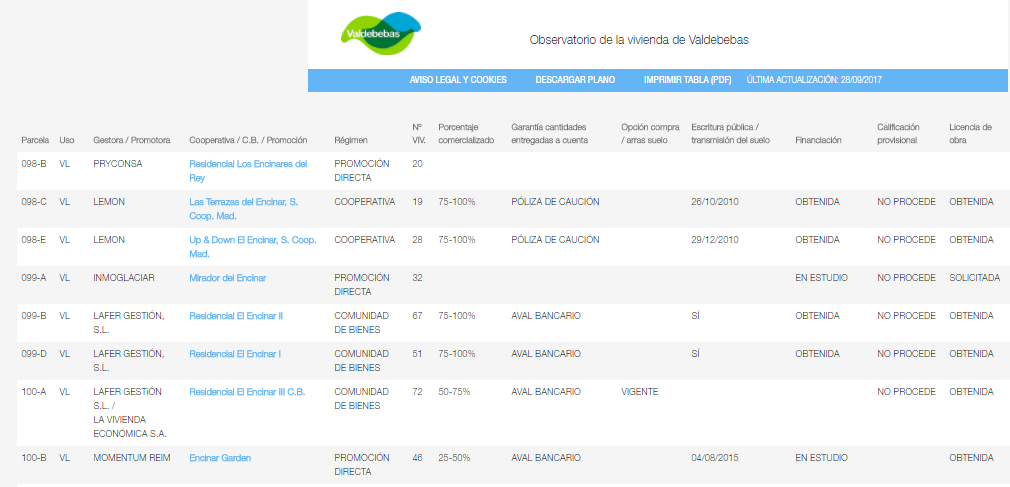Click LA VIVIENDA ECONÓMICA S.A. text
The height and width of the screenshot is (487, 1010).
coord(130,427)
